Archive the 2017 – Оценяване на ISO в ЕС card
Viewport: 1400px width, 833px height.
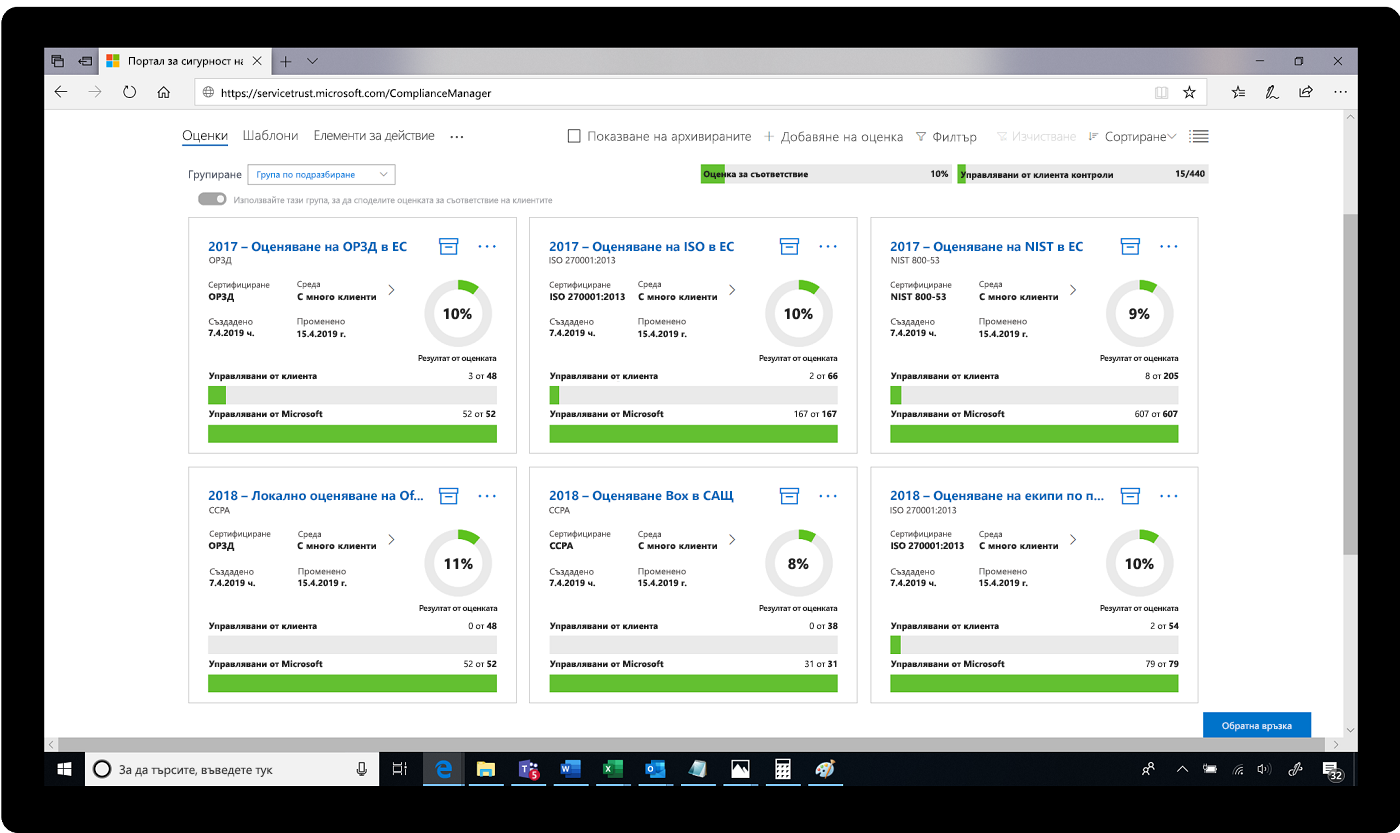790,246
